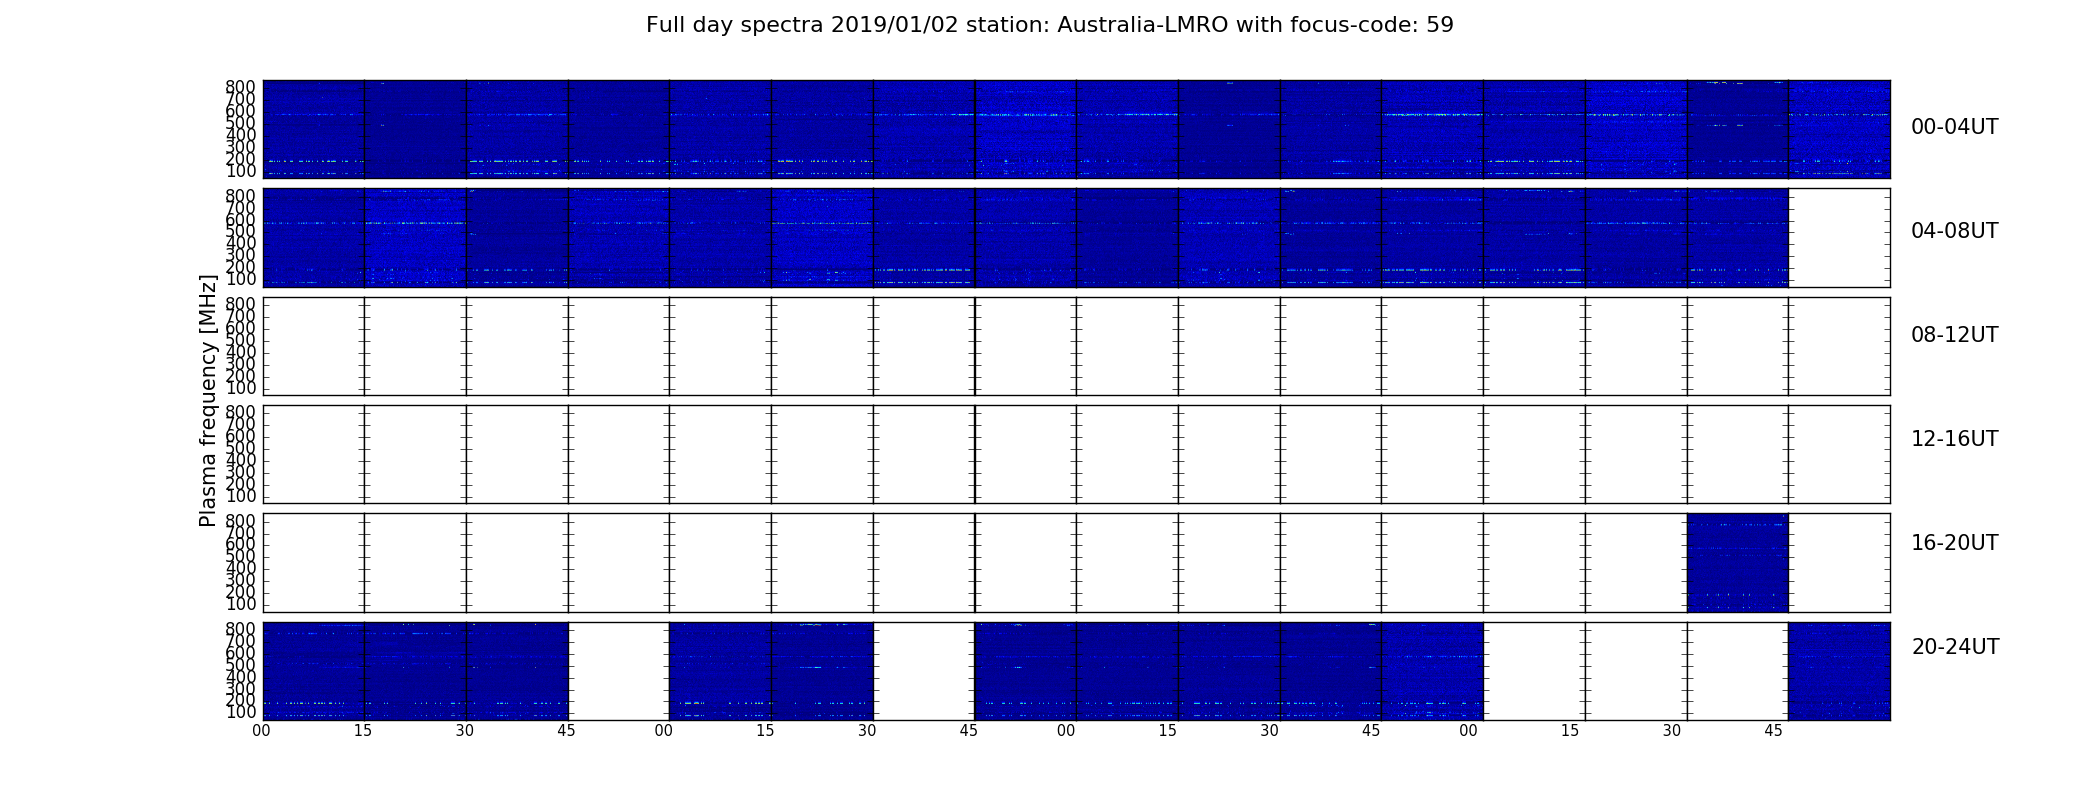This screenshot has width=2100, height=800.
Task: Click the "100" tick label of 20-24UT row
Action: pyautogui.click(x=240, y=713)
